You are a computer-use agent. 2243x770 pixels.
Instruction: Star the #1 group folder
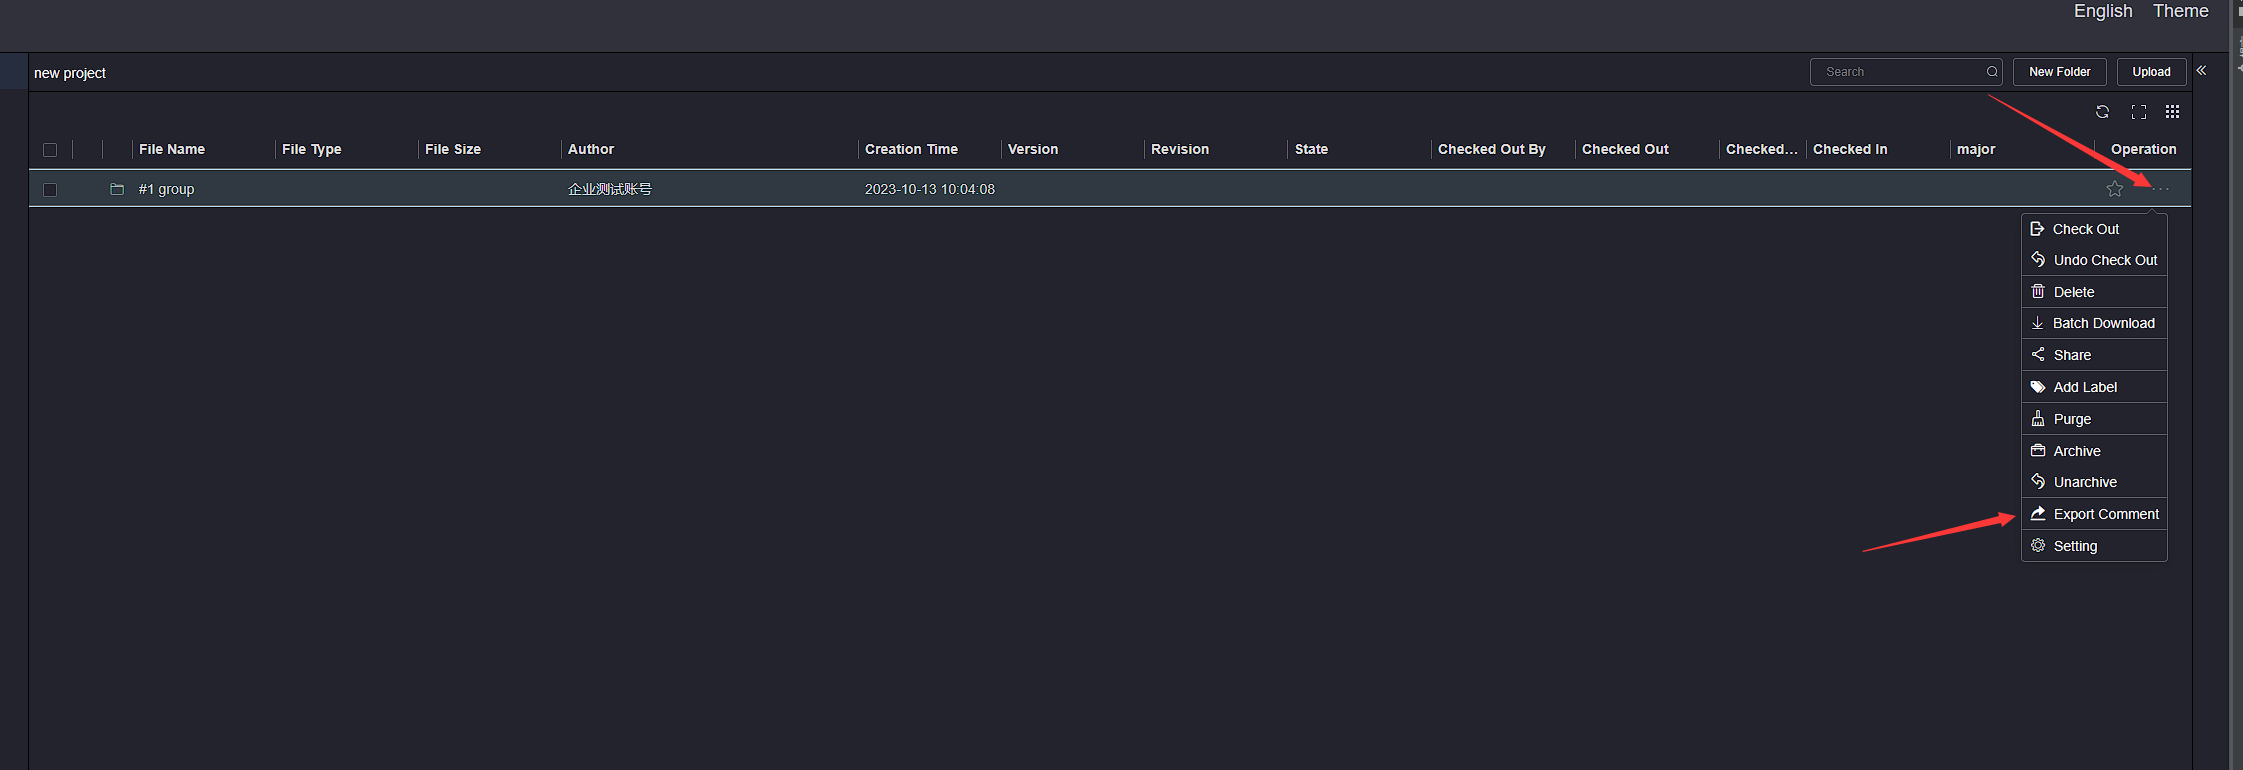tap(2115, 189)
